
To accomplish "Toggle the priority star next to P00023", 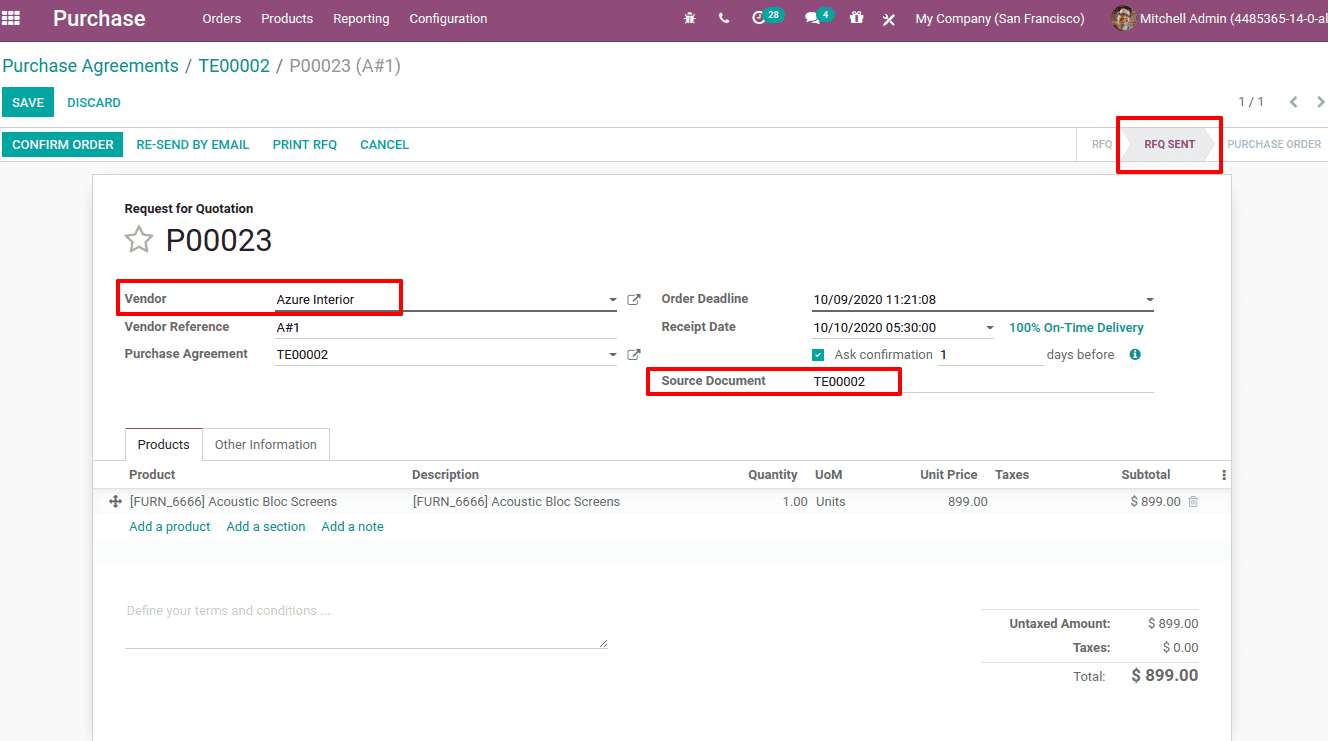I will [x=139, y=240].
